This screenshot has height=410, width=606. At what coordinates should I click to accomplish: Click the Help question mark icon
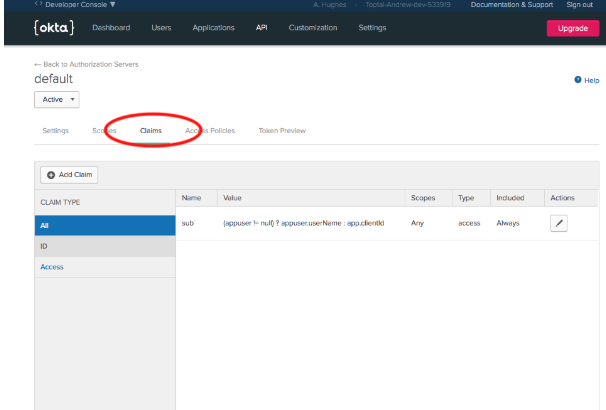578,80
